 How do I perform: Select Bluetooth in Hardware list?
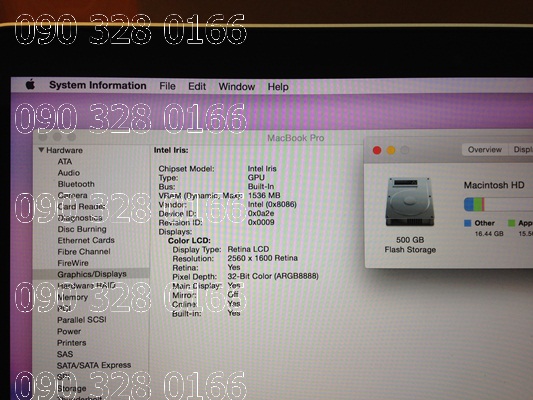(76, 184)
